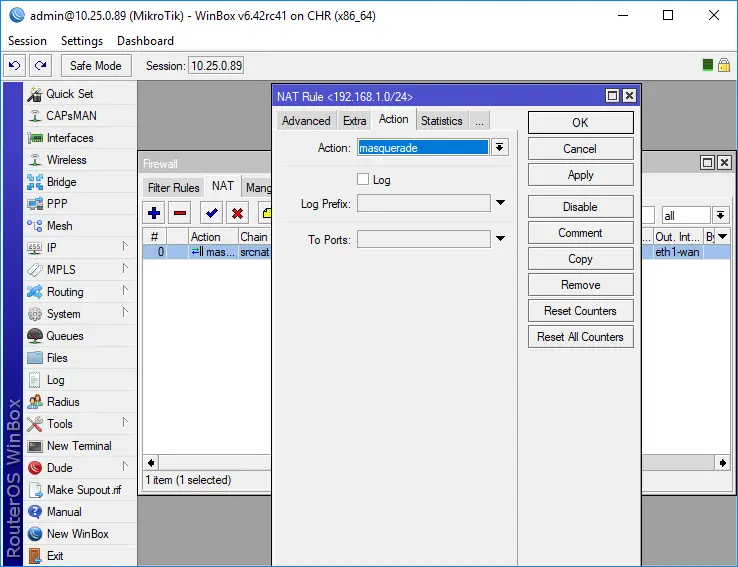Image resolution: width=738 pixels, height=567 pixels.
Task: Open Wireless in the sidebar
Action: click(x=80, y=160)
